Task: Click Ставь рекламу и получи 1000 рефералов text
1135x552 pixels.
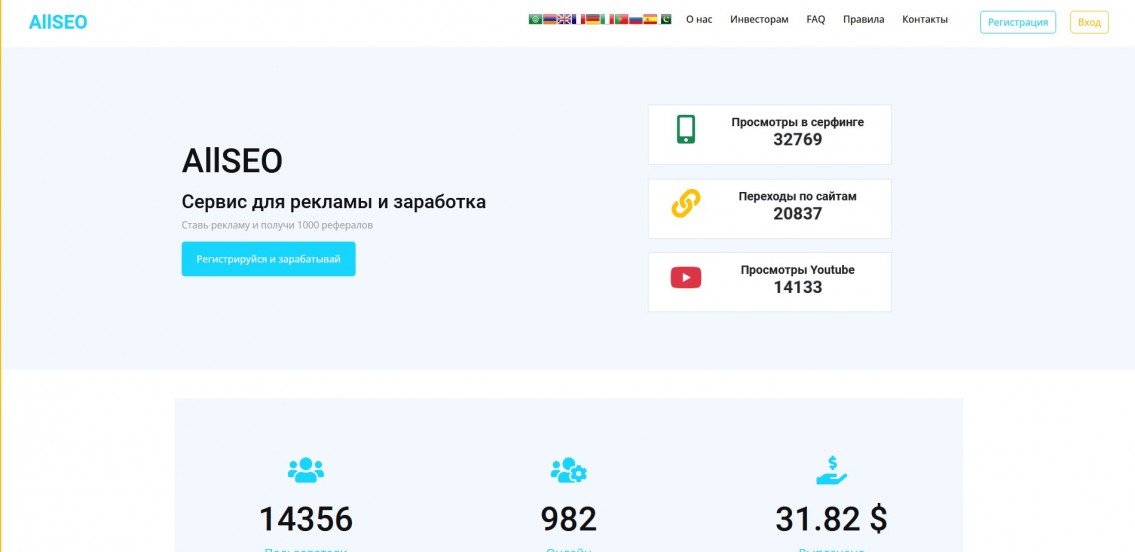Action: click(277, 225)
